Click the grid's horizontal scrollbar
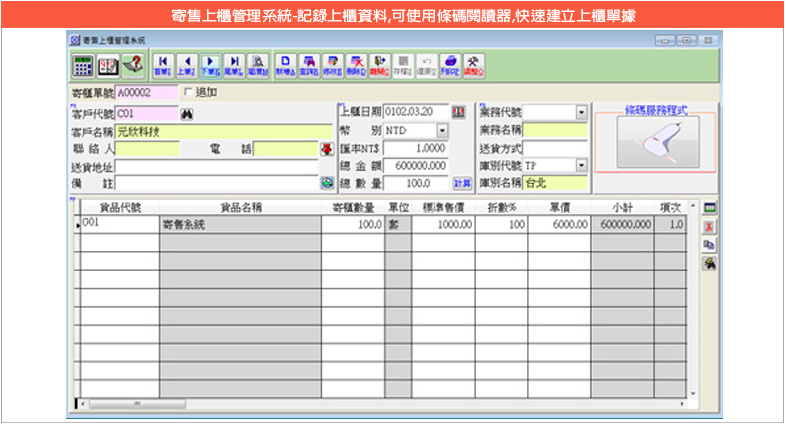 tap(380, 403)
